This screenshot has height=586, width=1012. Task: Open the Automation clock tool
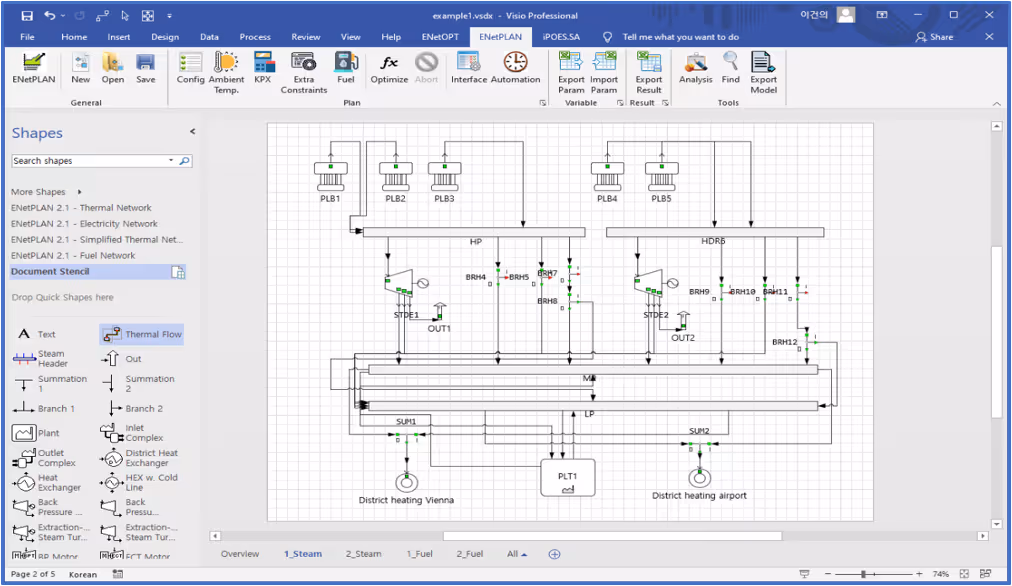point(515,68)
